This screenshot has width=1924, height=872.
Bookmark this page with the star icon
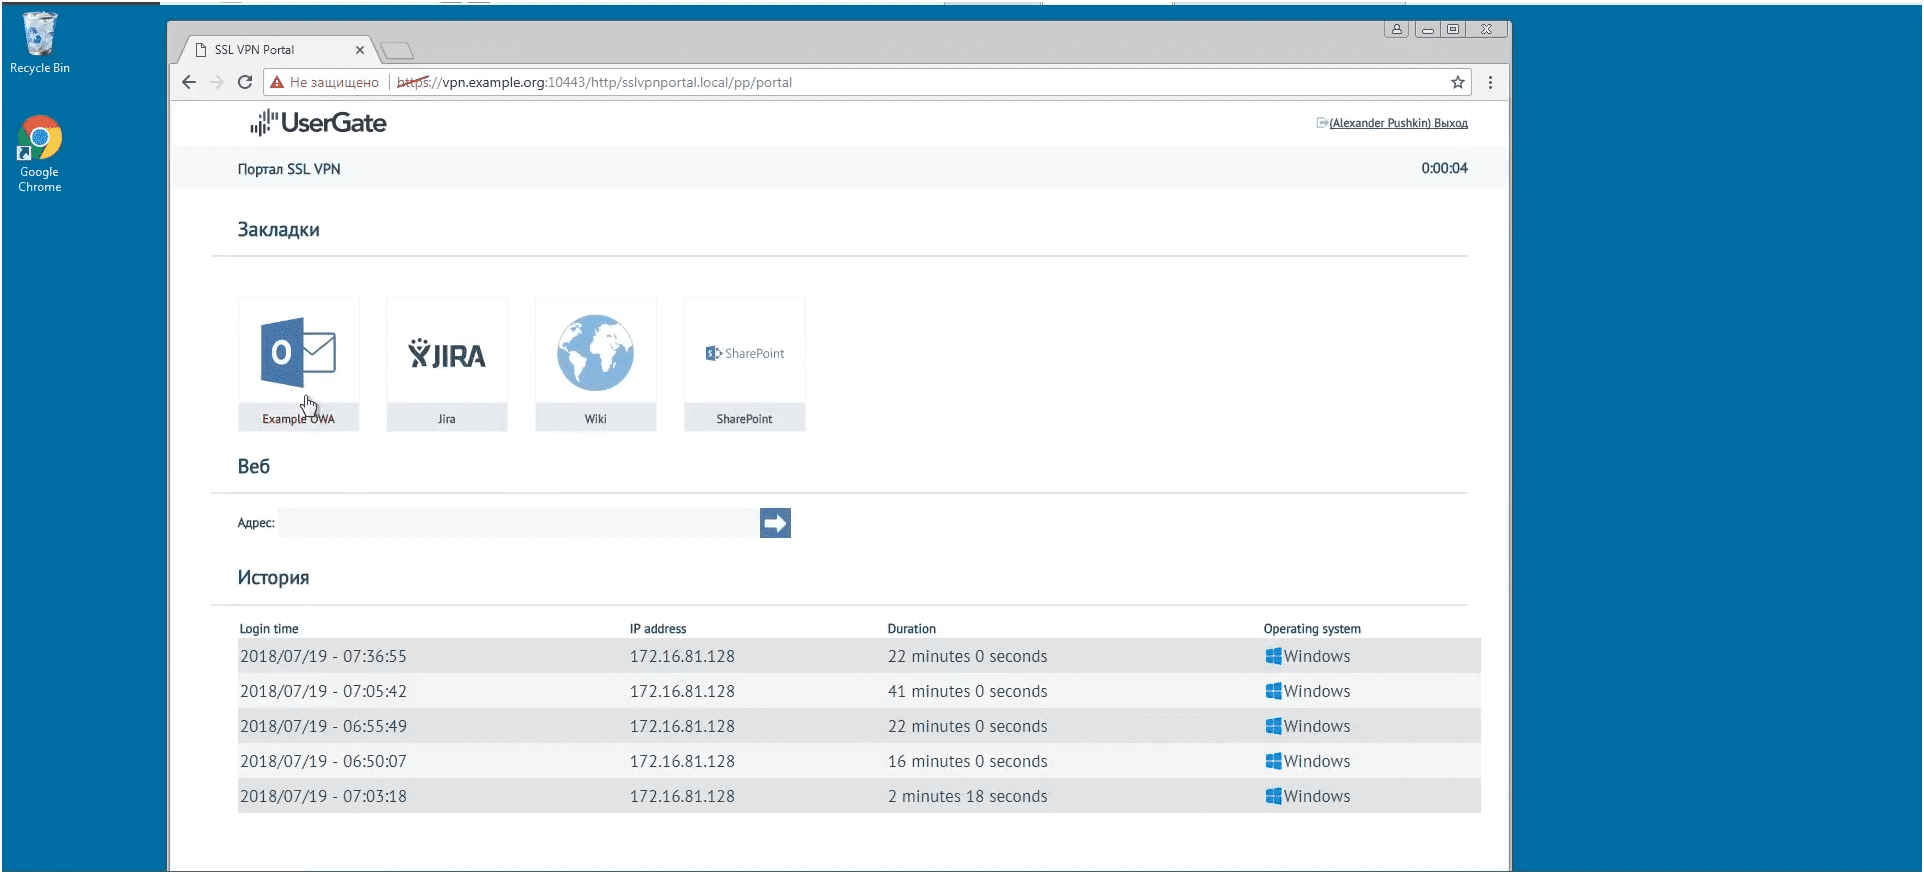click(1458, 82)
